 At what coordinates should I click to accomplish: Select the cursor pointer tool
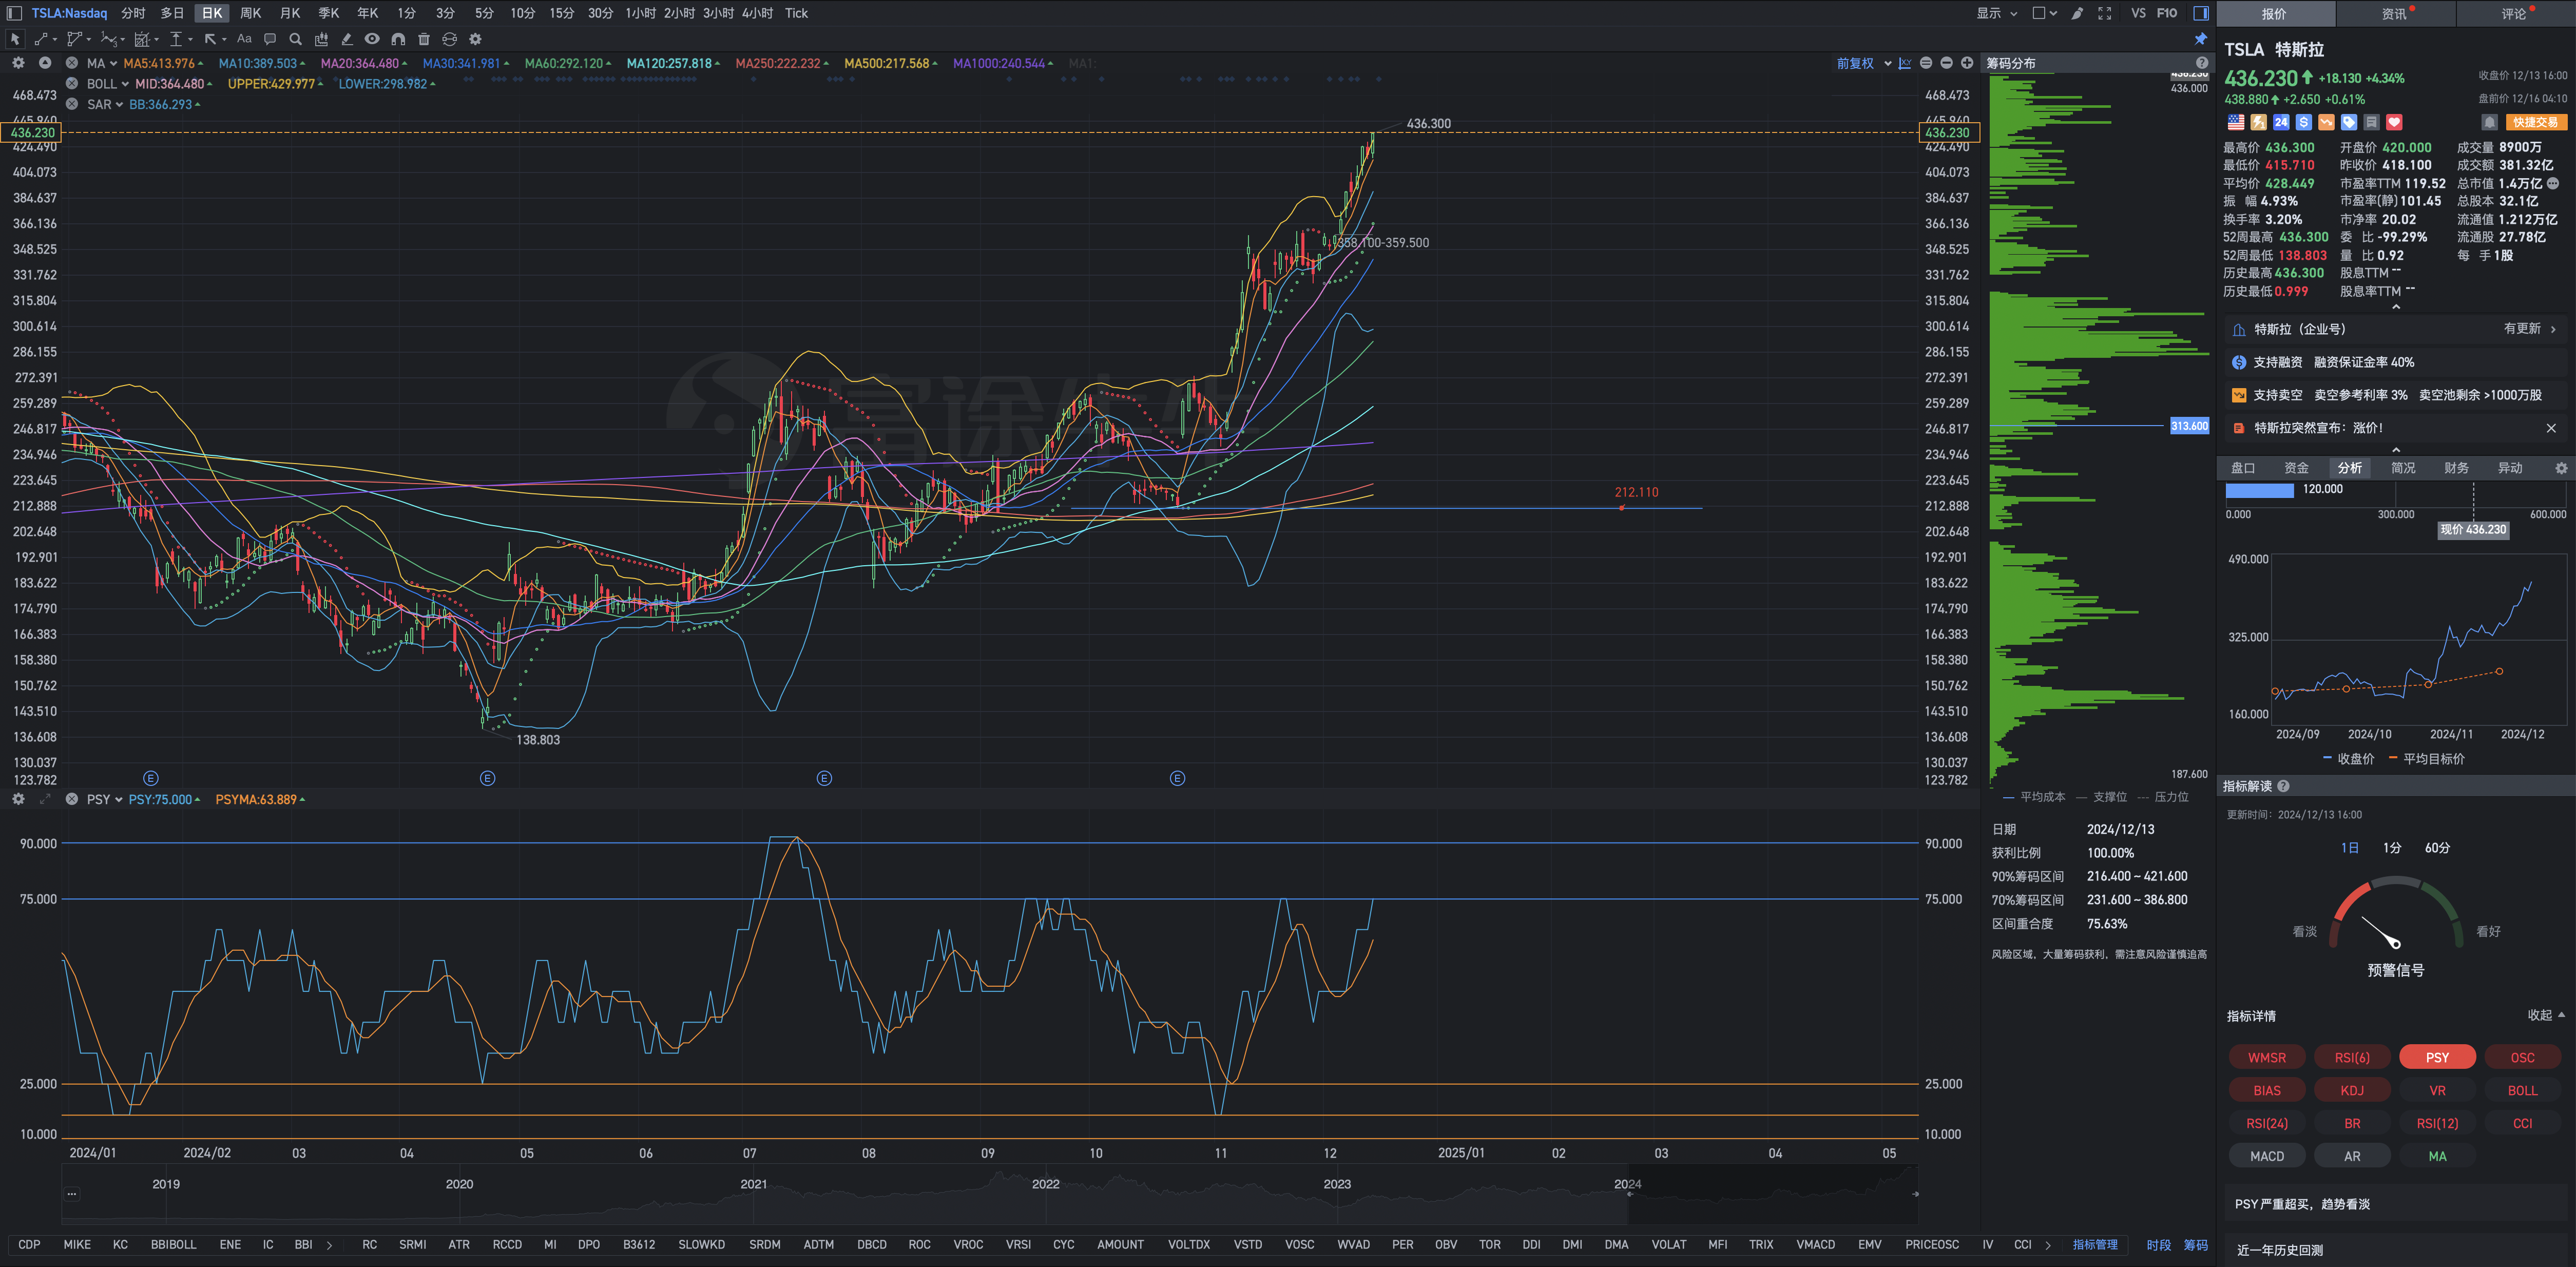point(15,39)
